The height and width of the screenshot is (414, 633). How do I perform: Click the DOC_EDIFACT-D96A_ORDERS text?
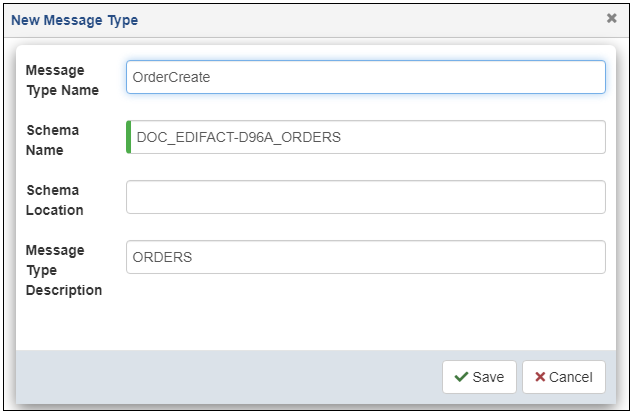click(x=239, y=137)
